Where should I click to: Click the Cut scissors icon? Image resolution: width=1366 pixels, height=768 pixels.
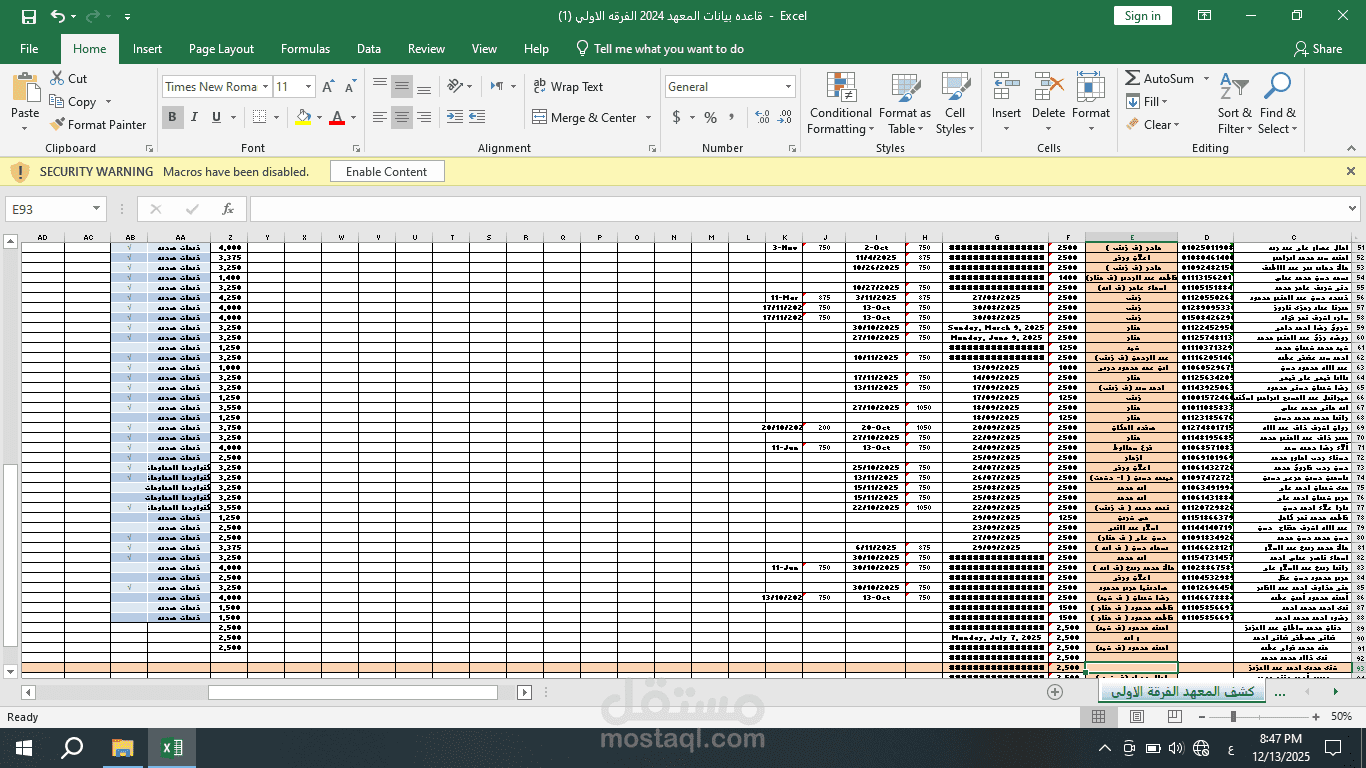57,78
